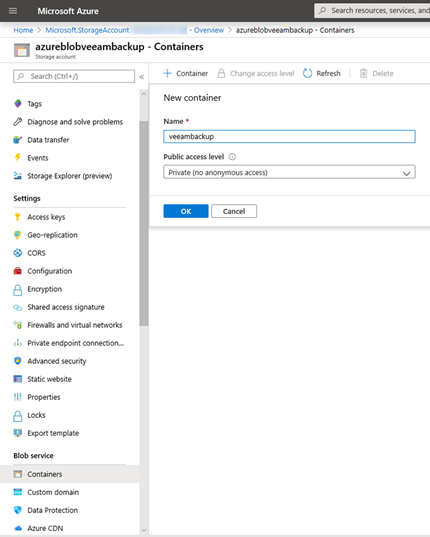430x537 pixels.
Task: Open Firewalls and virtual networks settings
Action: 75,325
